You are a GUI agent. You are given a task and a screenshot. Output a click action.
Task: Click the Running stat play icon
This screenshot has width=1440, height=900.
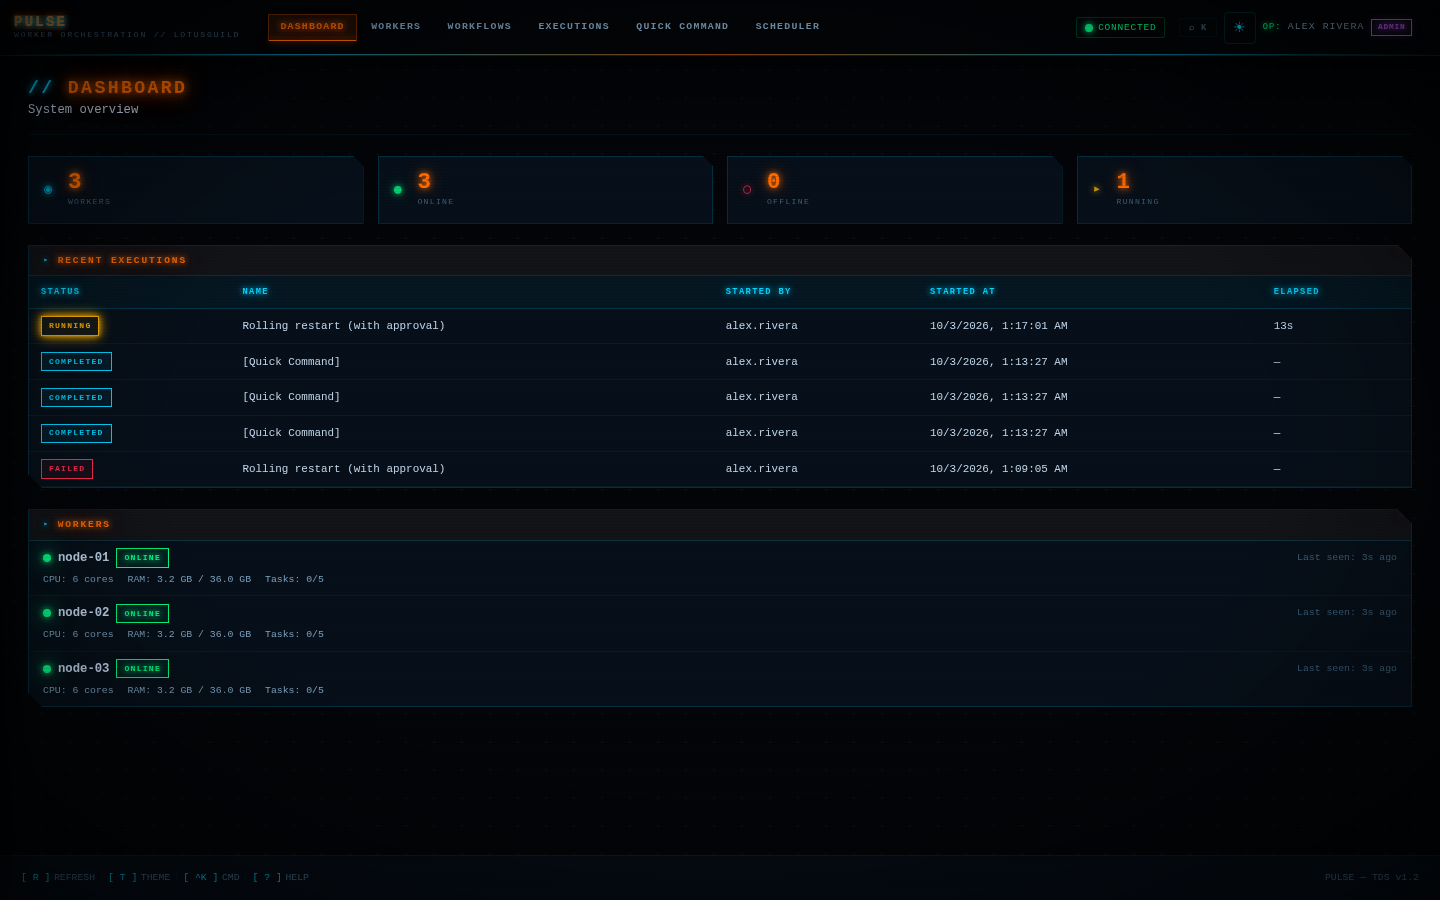point(1097,189)
